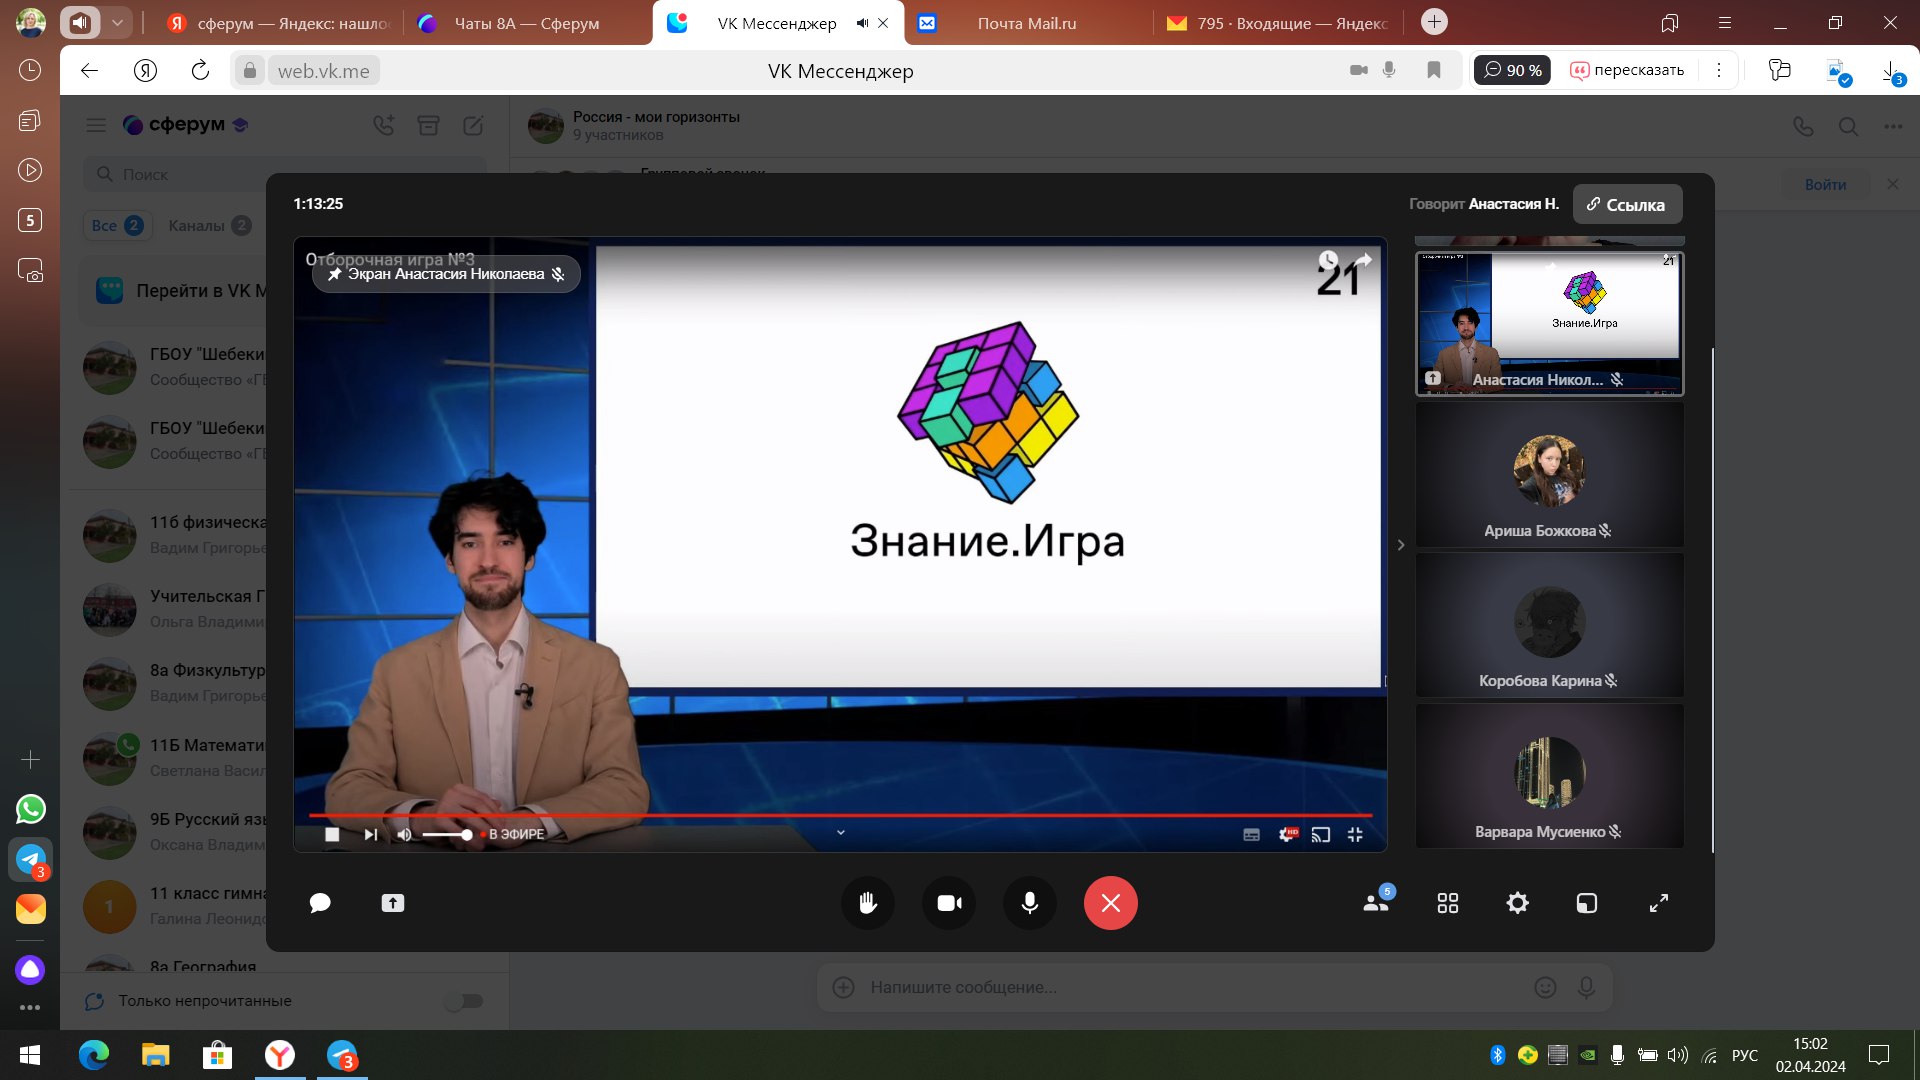Viewport: 1920px width, 1080px height.
Task: Open browser downloads
Action: [x=1891, y=72]
